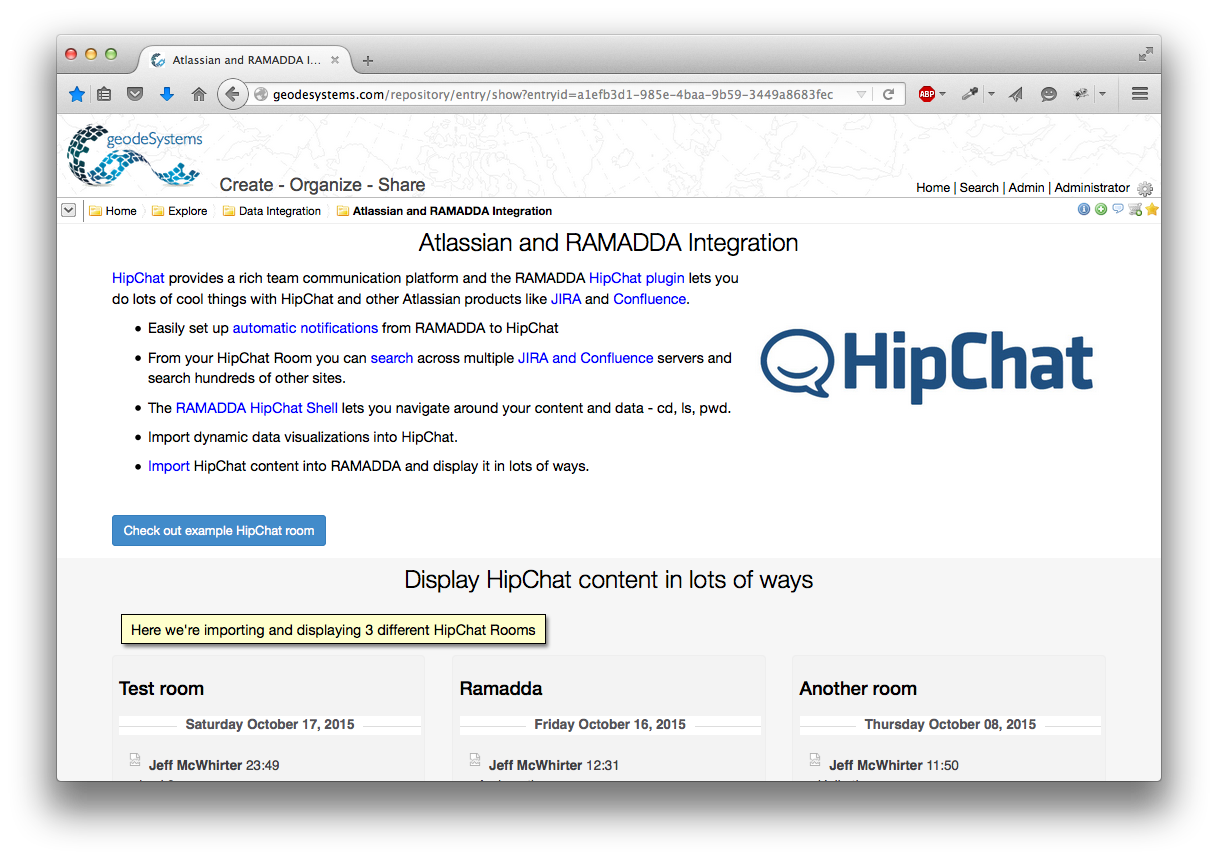Click the Administrator user link
The image size is (1218, 860).
pyautogui.click(x=1092, y=188)
